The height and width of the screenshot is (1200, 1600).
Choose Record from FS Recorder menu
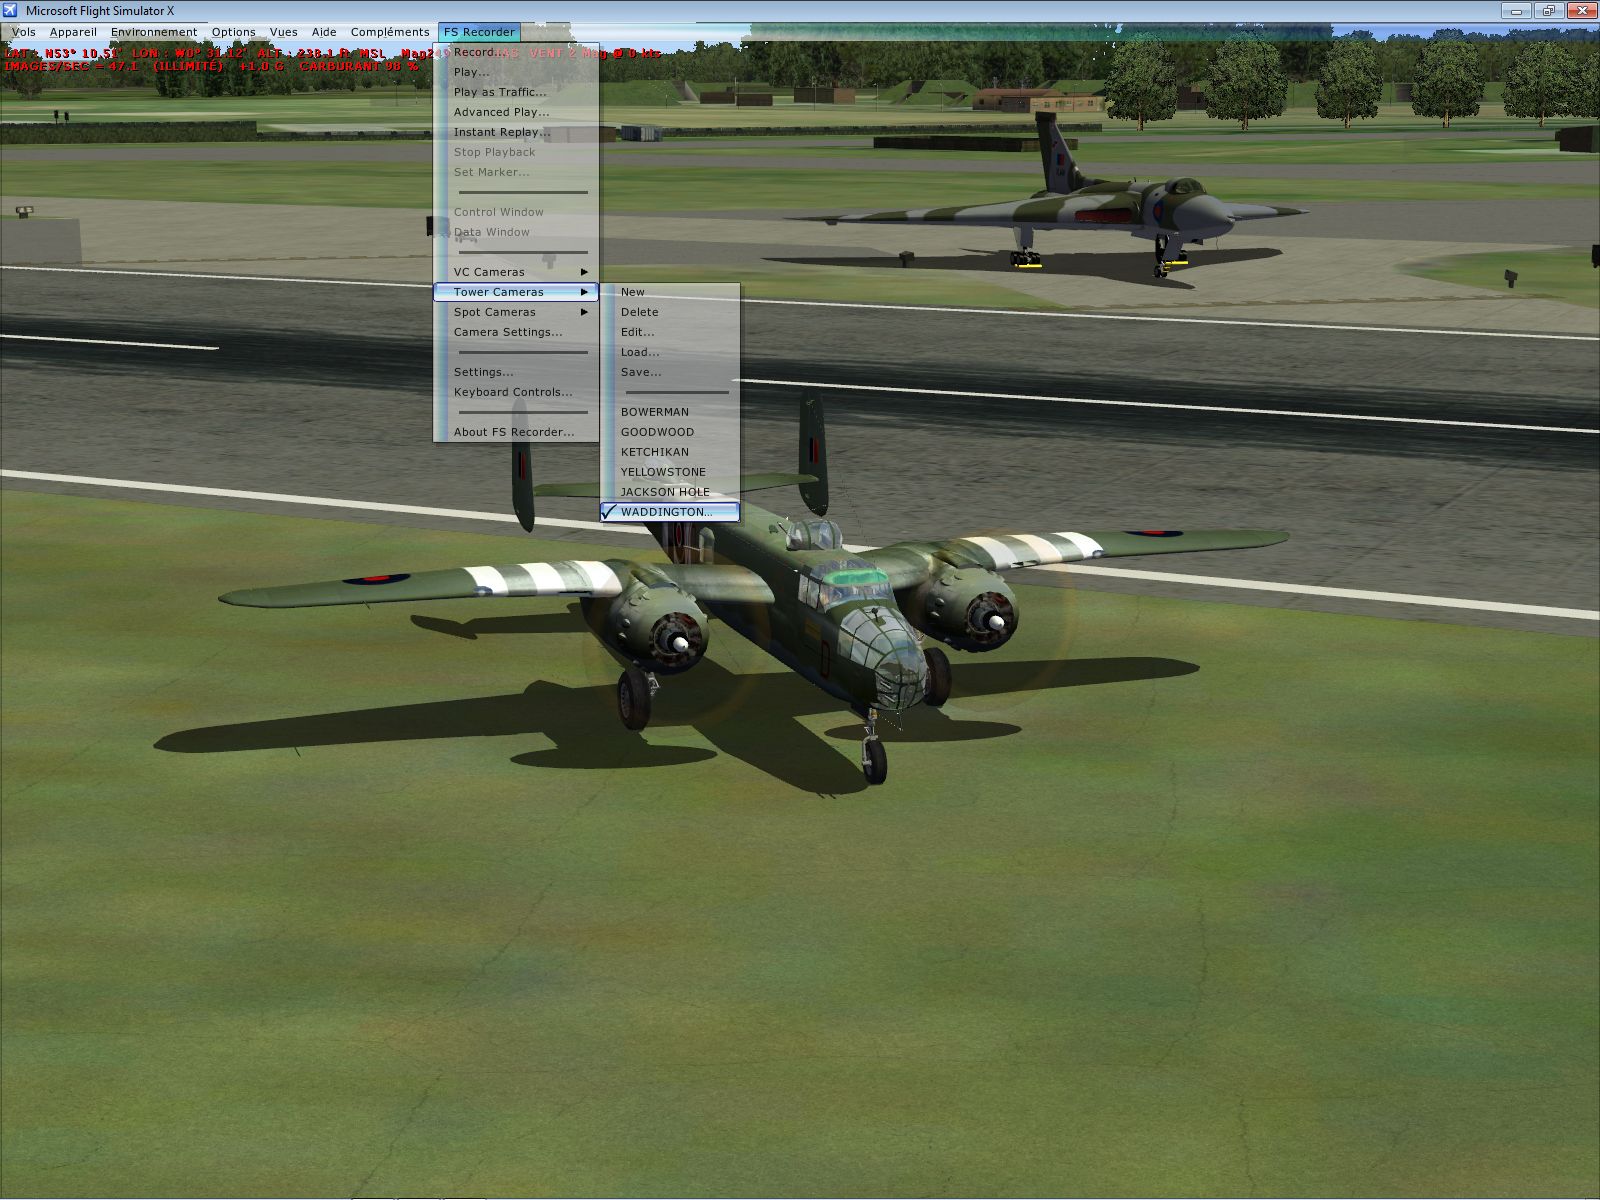pyautogui.click(x=475, y=52)
